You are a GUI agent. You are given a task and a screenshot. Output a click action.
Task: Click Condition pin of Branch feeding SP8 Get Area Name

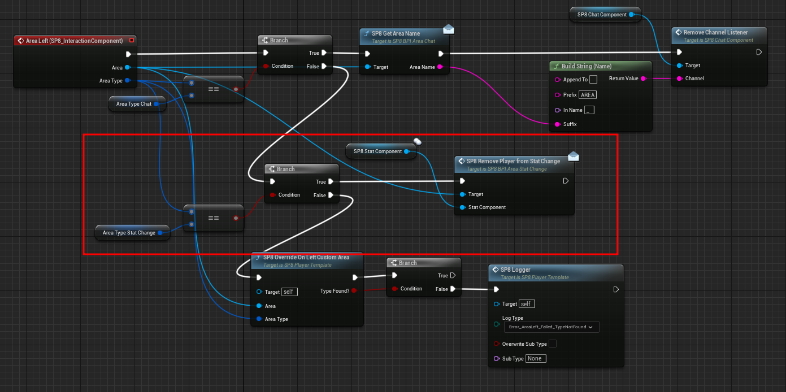coord(266,66)
